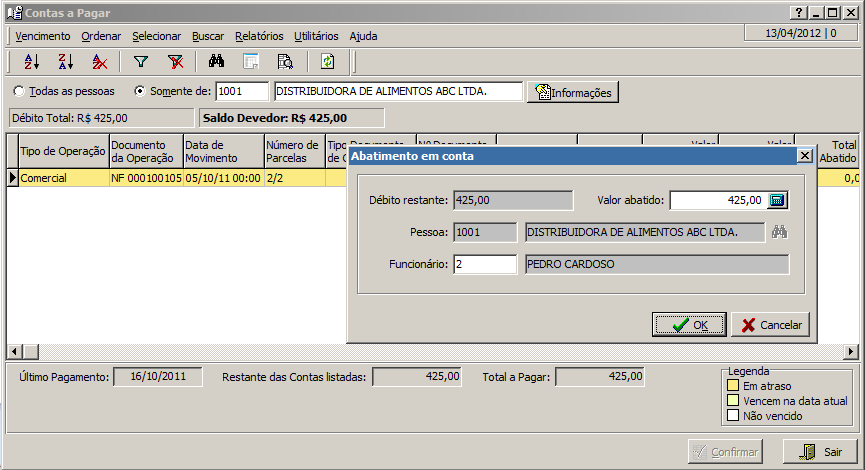Image resolution: width=865 pixels, height=470 pixels.
Task: Clear filter with crossed funnel icon
Action: [175, 61]
